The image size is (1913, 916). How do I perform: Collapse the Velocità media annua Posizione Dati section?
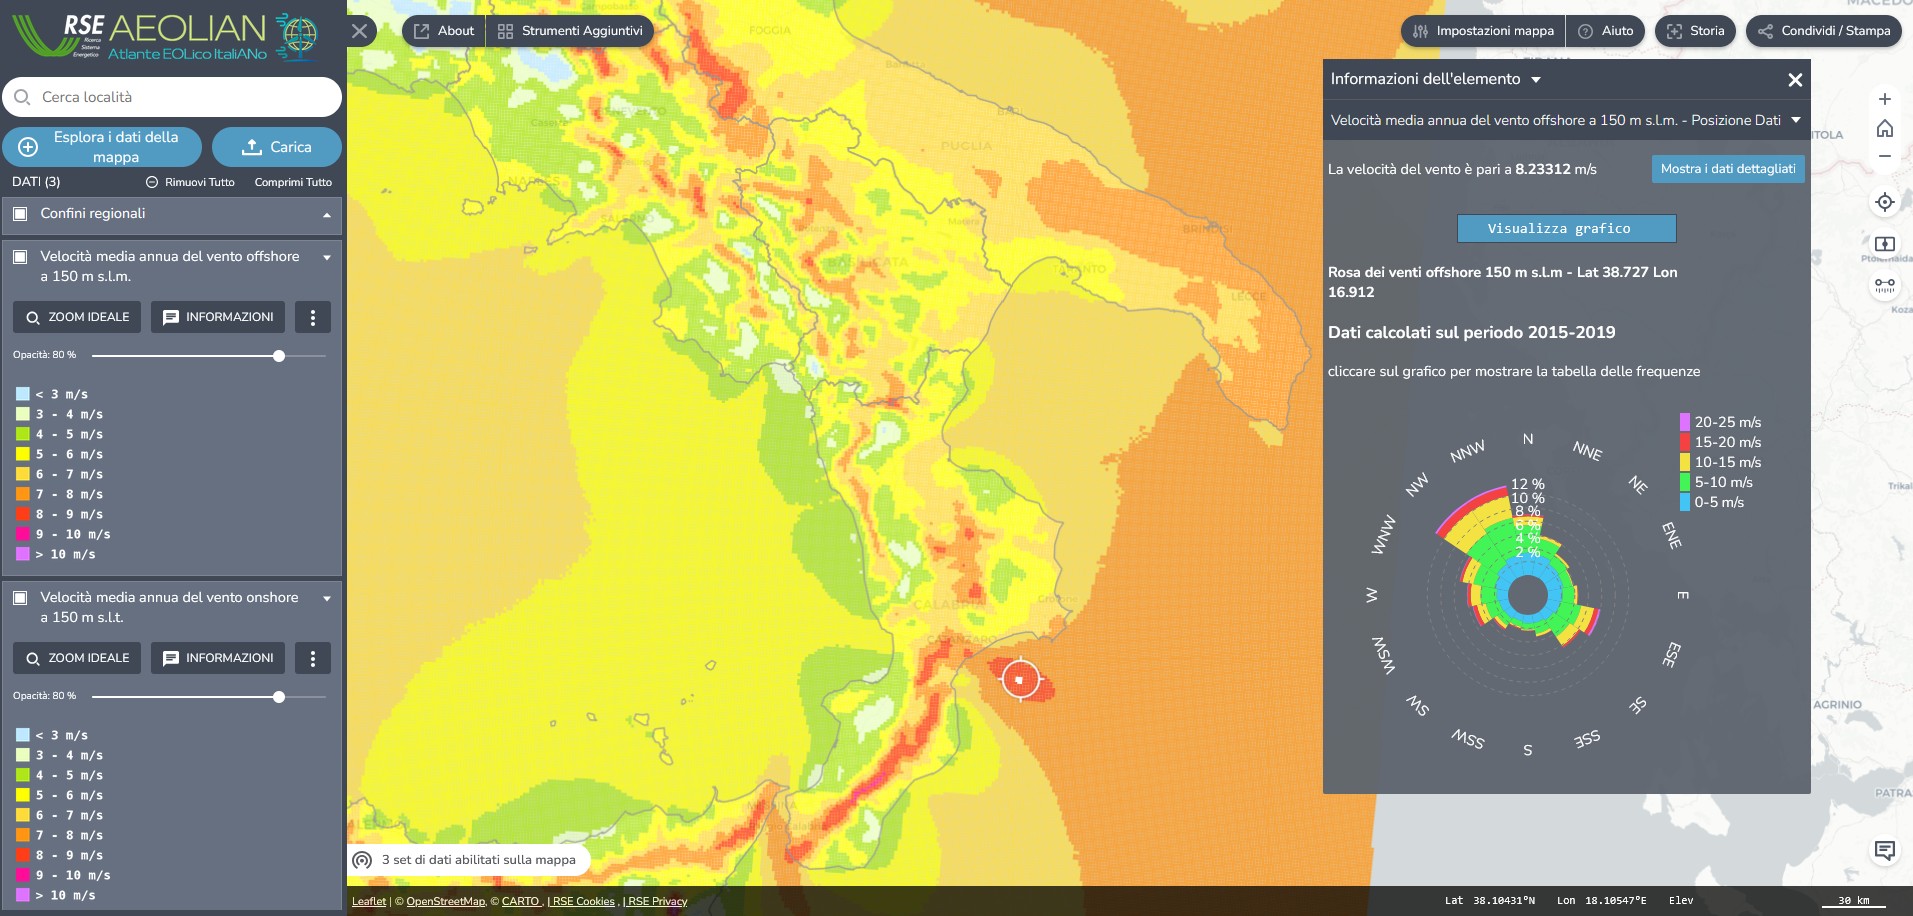click(x=1796, y=120)
